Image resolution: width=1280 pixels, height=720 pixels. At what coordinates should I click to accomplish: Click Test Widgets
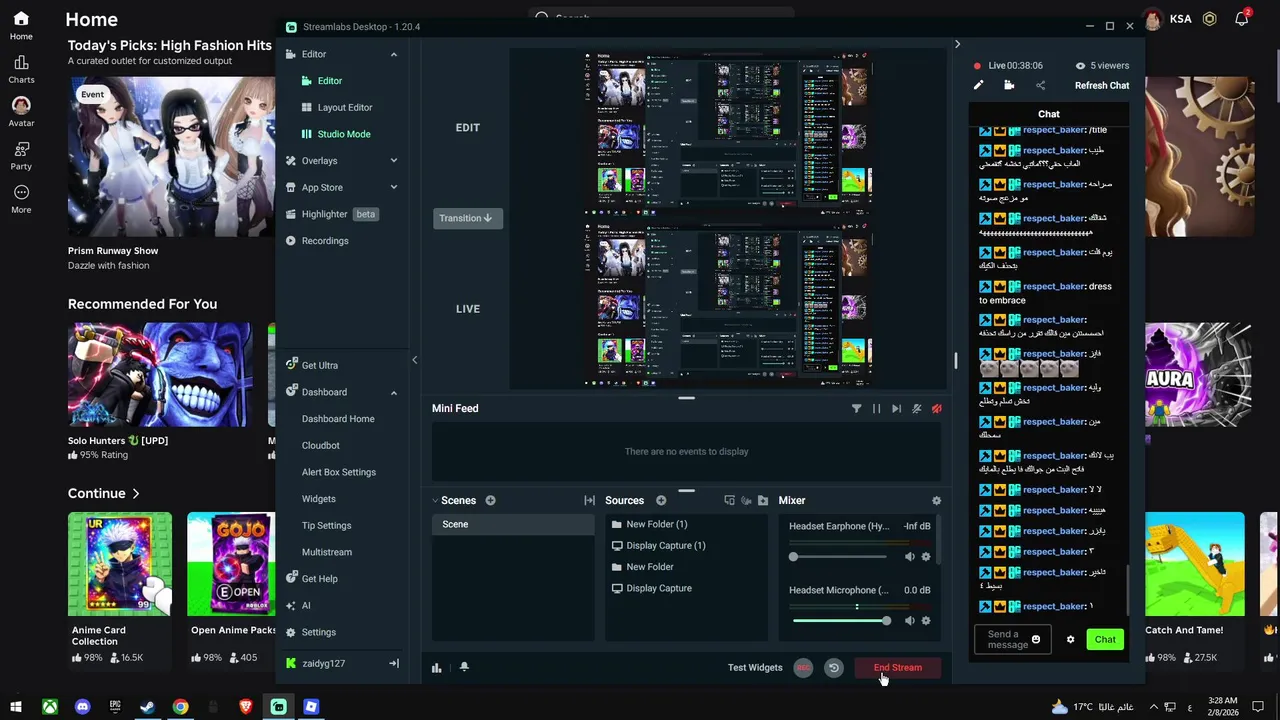click(x=755, y=668)
